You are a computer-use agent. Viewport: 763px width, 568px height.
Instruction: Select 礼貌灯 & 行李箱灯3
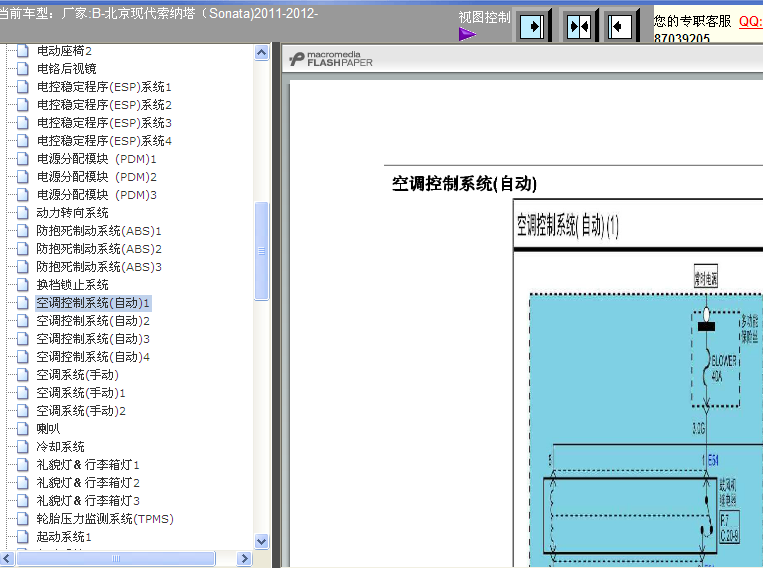point(88,501)
